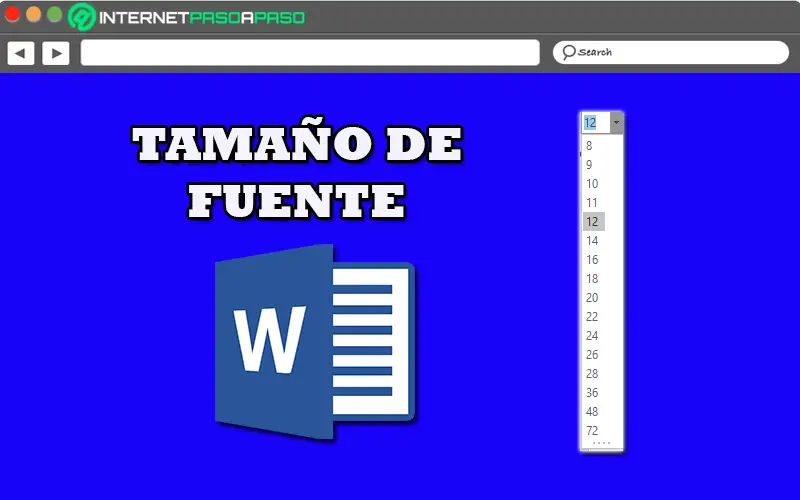Click the font size field showing 12

(x=595, y=122)
